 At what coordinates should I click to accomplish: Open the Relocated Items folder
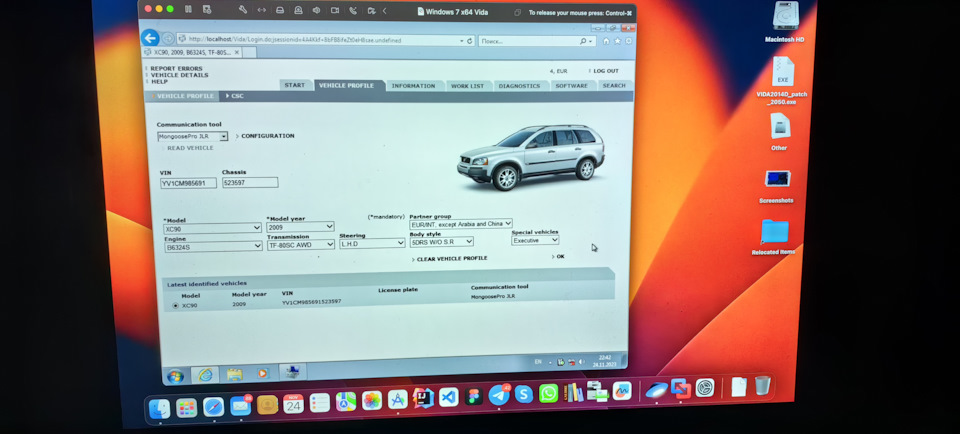tap(774, 233)
